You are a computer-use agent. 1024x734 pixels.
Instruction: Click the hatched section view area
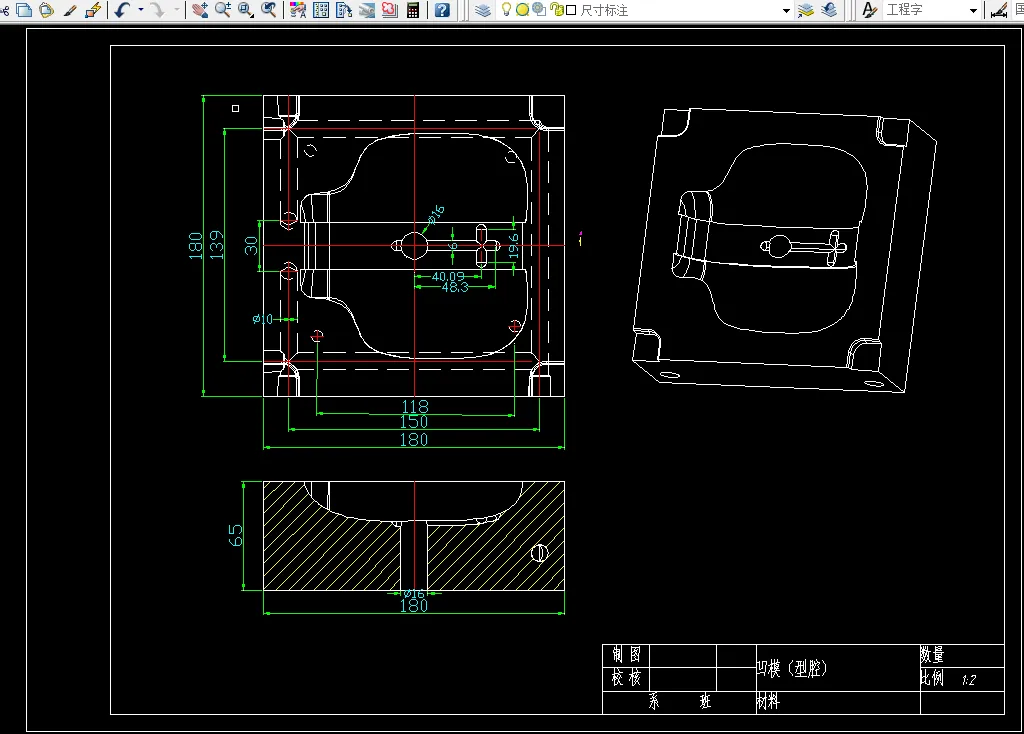[414, 536]
